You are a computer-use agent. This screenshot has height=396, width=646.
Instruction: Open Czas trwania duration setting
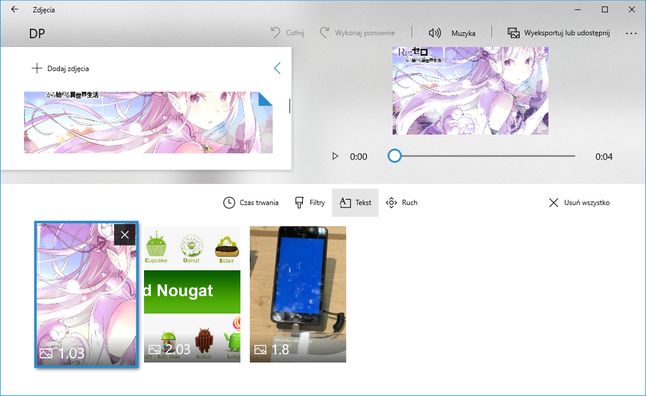point(251,202)
